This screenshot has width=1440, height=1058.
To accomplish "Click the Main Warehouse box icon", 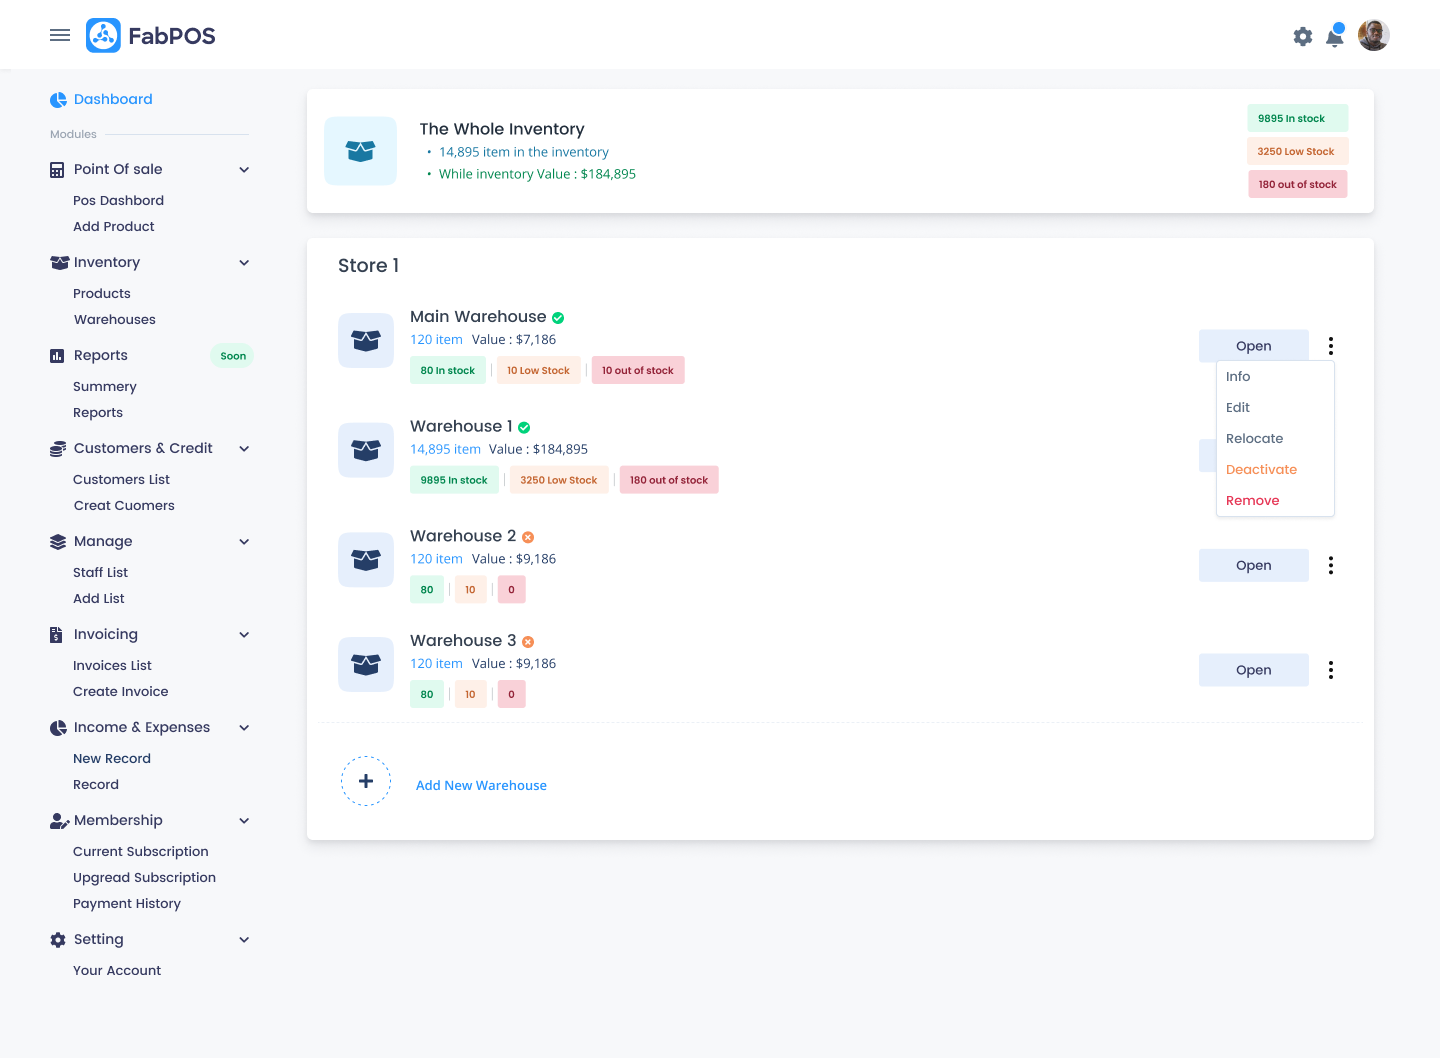I will [366, 341].
